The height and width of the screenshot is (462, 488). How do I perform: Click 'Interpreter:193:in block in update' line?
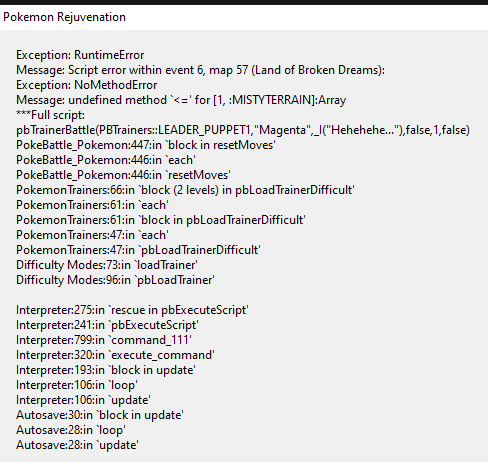coord(106,370)
